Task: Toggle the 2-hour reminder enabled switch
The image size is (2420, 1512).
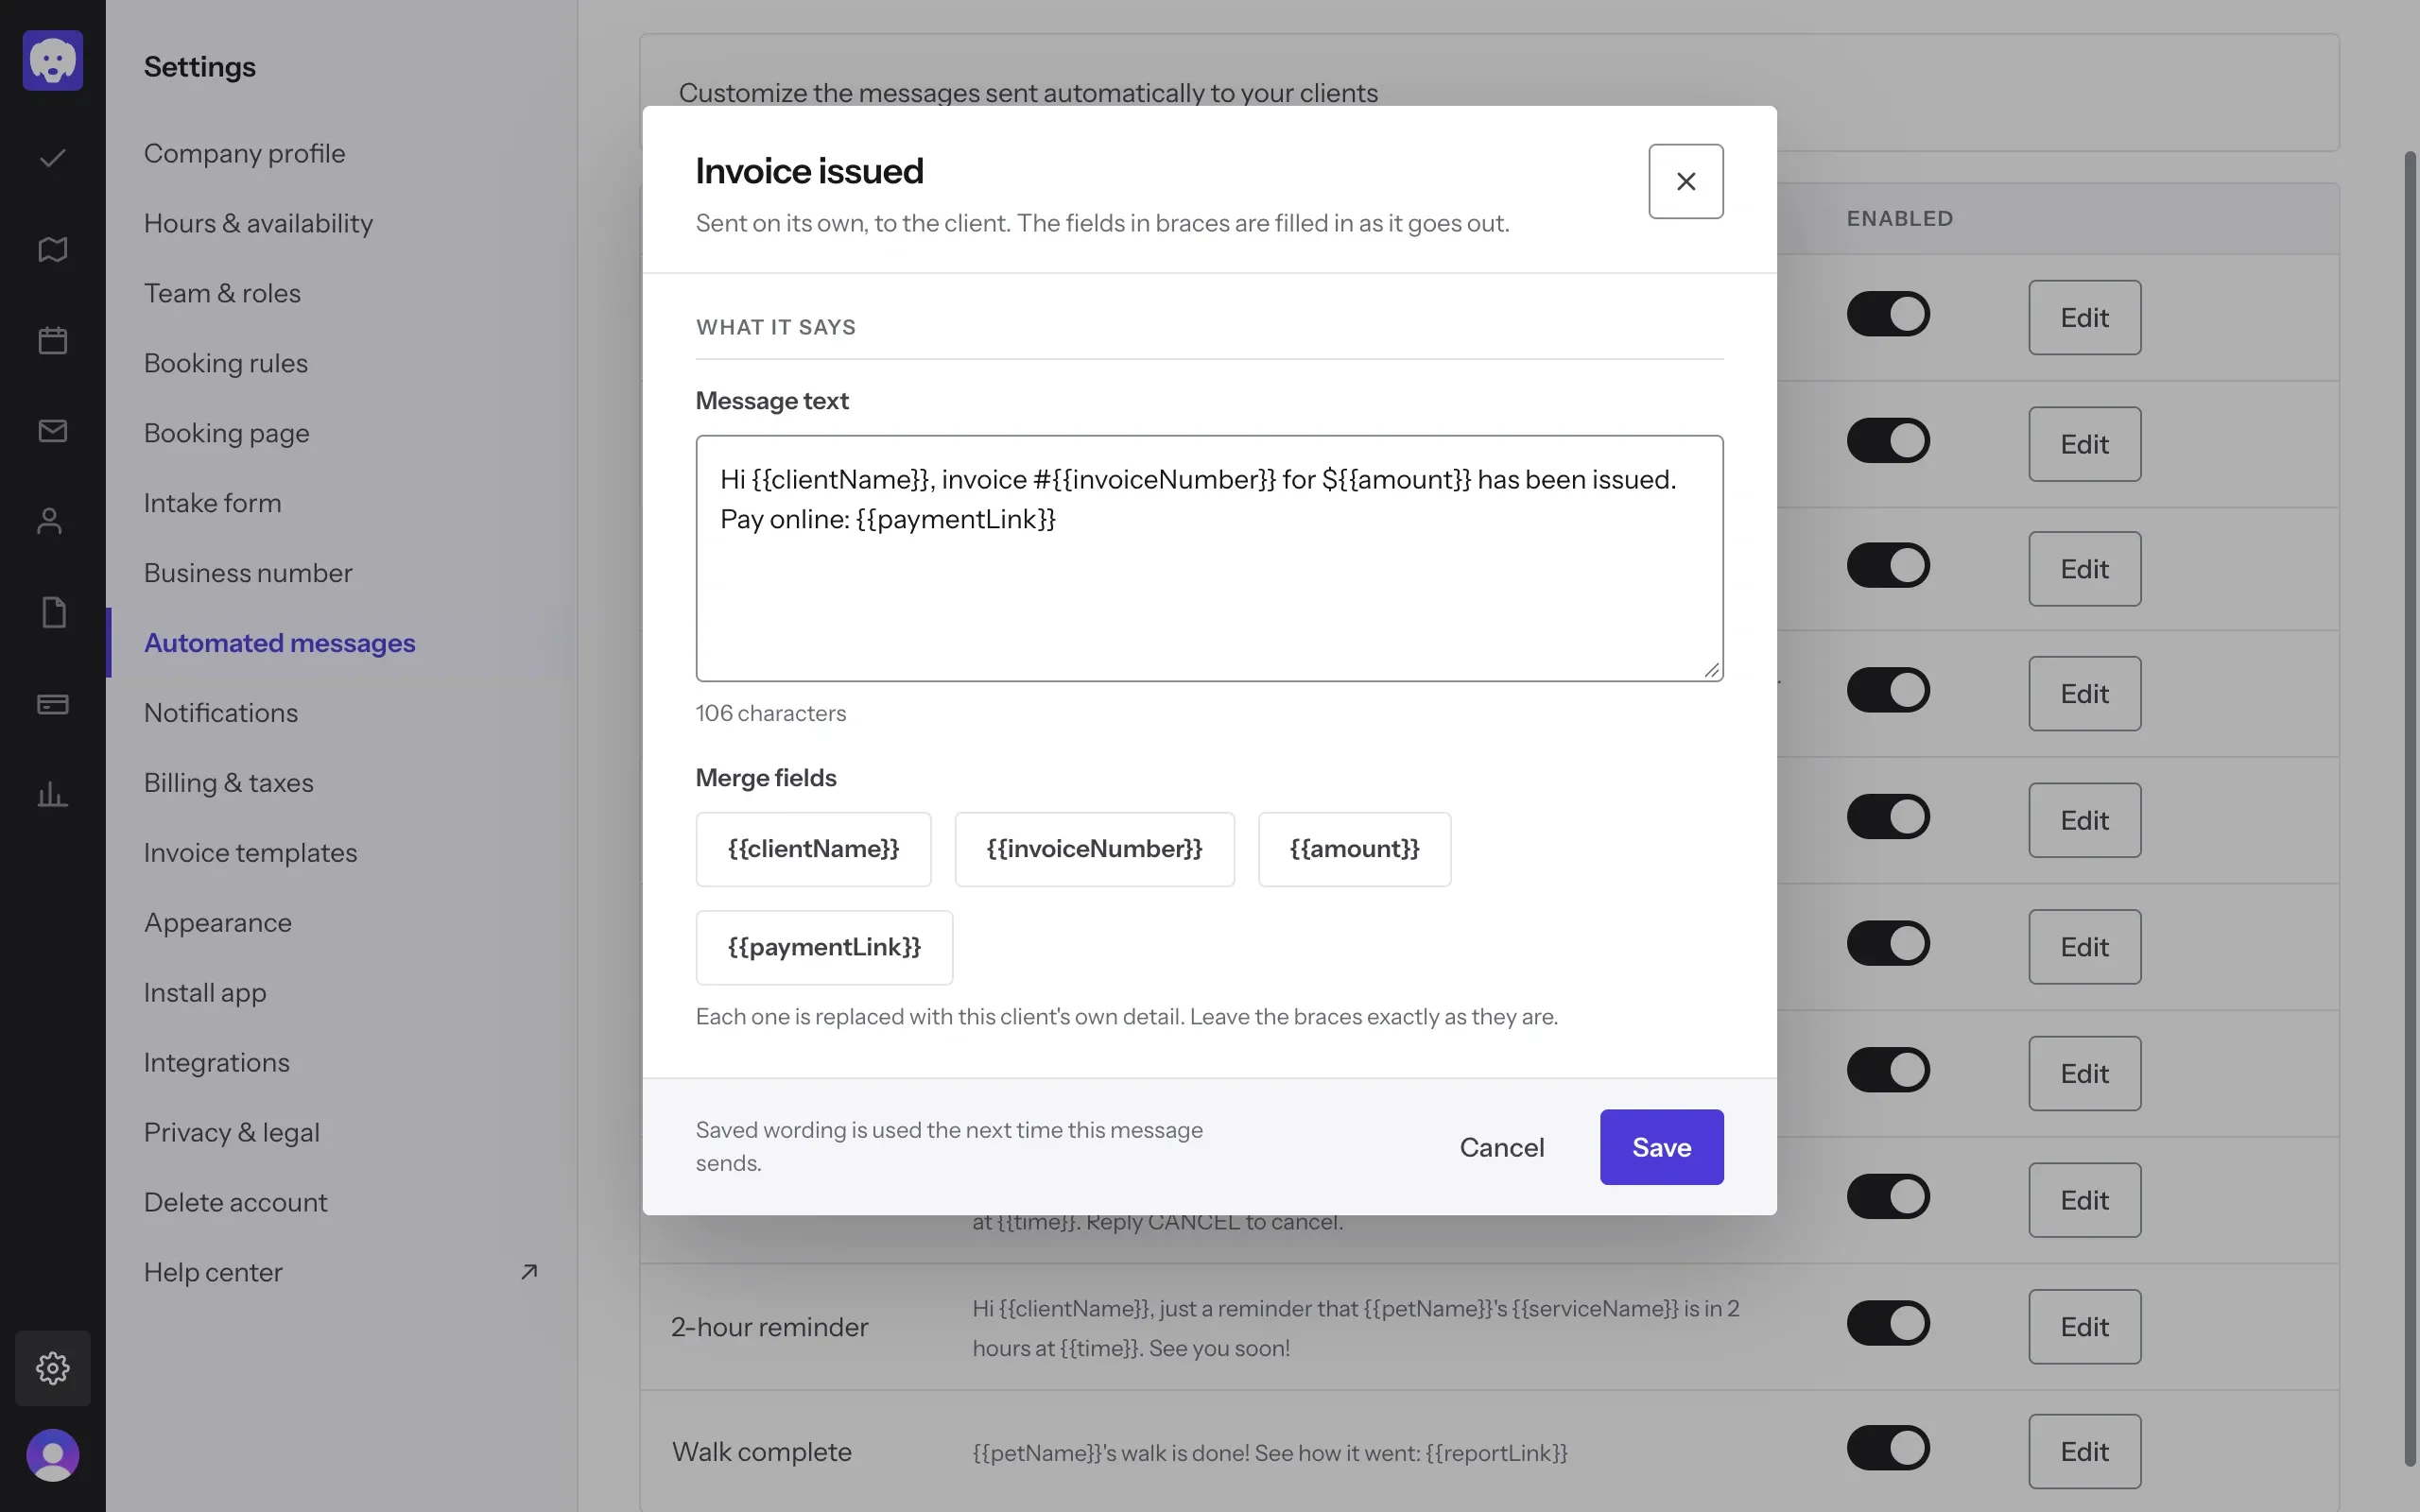Action: 1888,1322
